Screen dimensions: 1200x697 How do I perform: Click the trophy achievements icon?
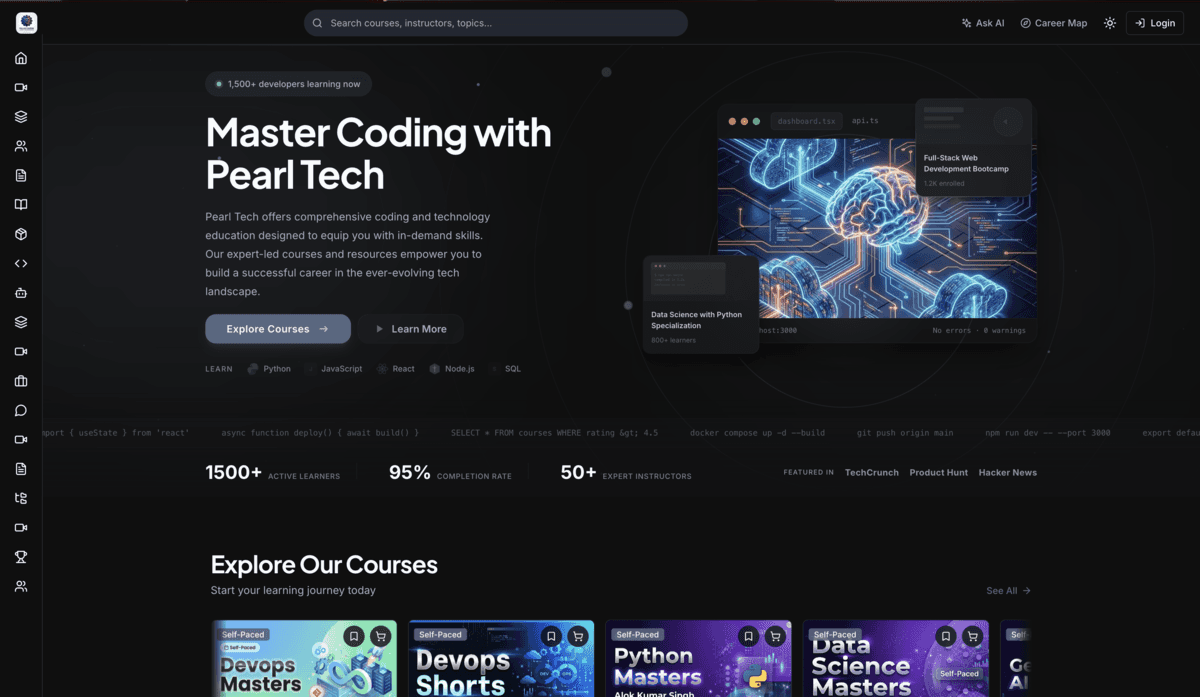click(x=20, y=556)
